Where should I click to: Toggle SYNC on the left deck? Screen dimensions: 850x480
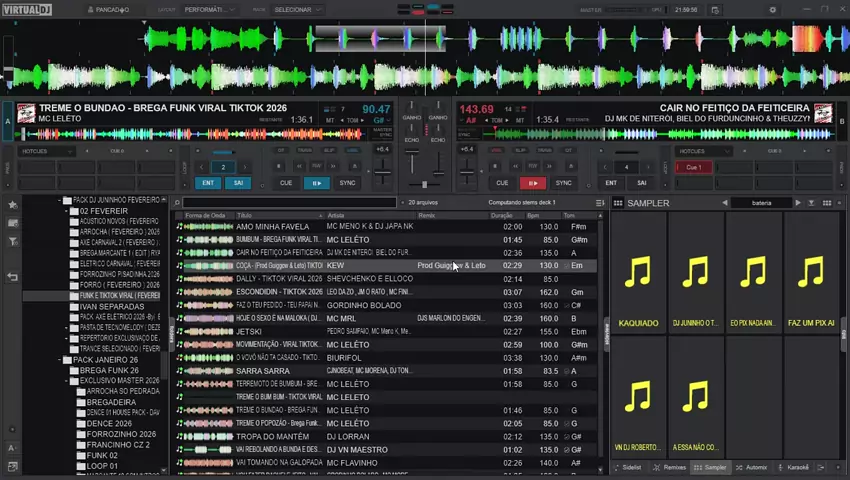coord(347,183)
